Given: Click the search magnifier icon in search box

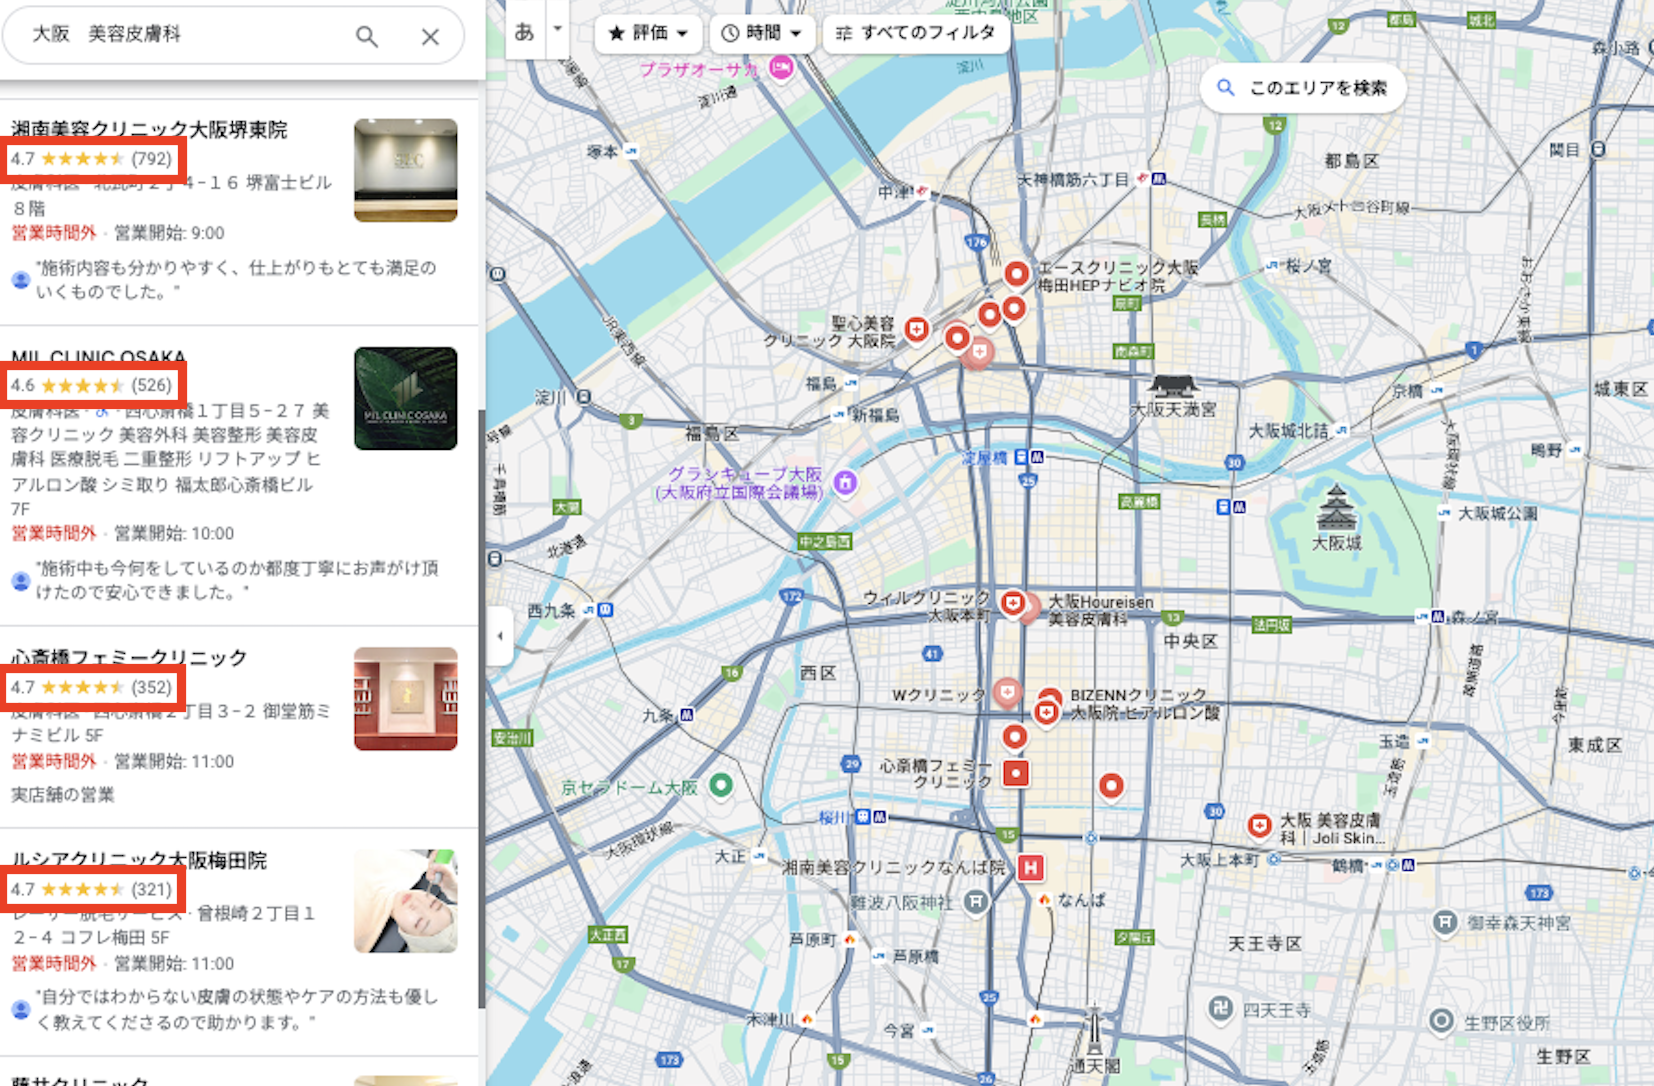Looking at the screenshot, I should coord(367,37).
